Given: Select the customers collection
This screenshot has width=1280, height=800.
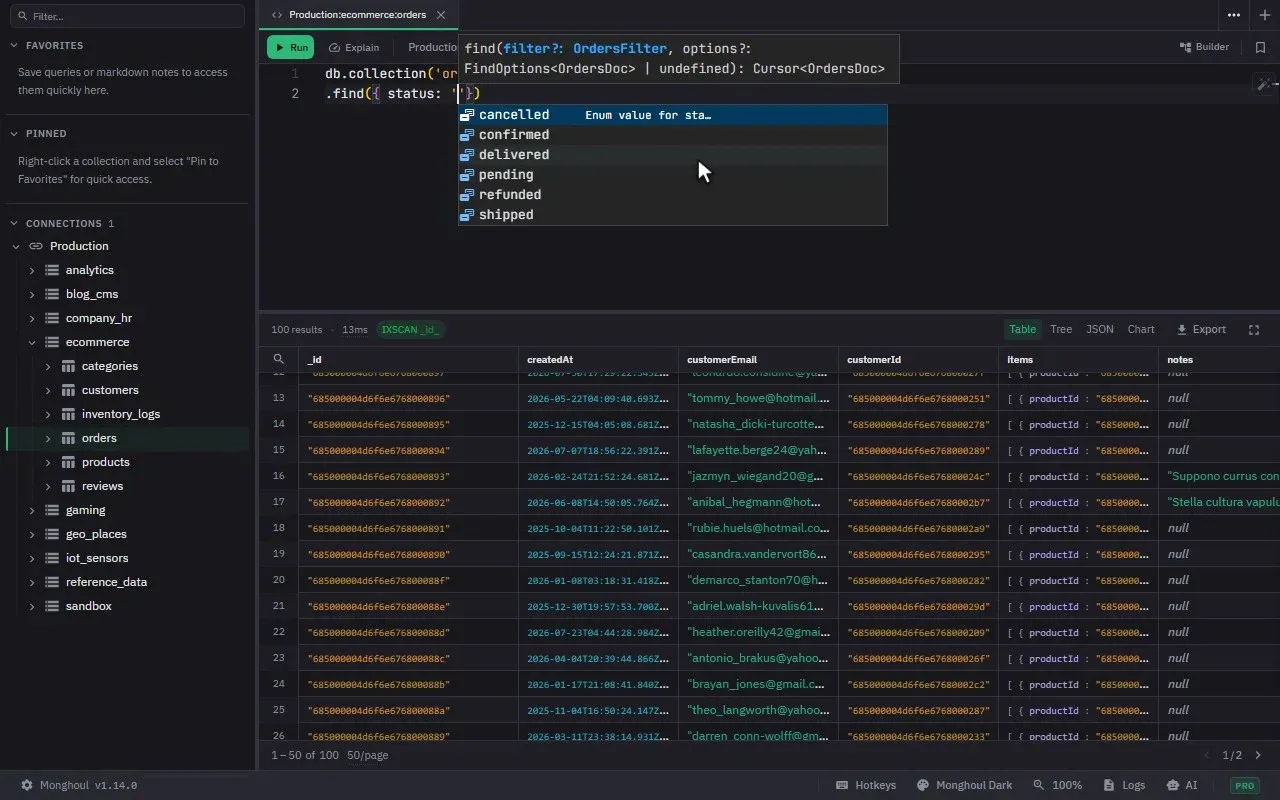Looking at the screenshot, I should 110,390.
